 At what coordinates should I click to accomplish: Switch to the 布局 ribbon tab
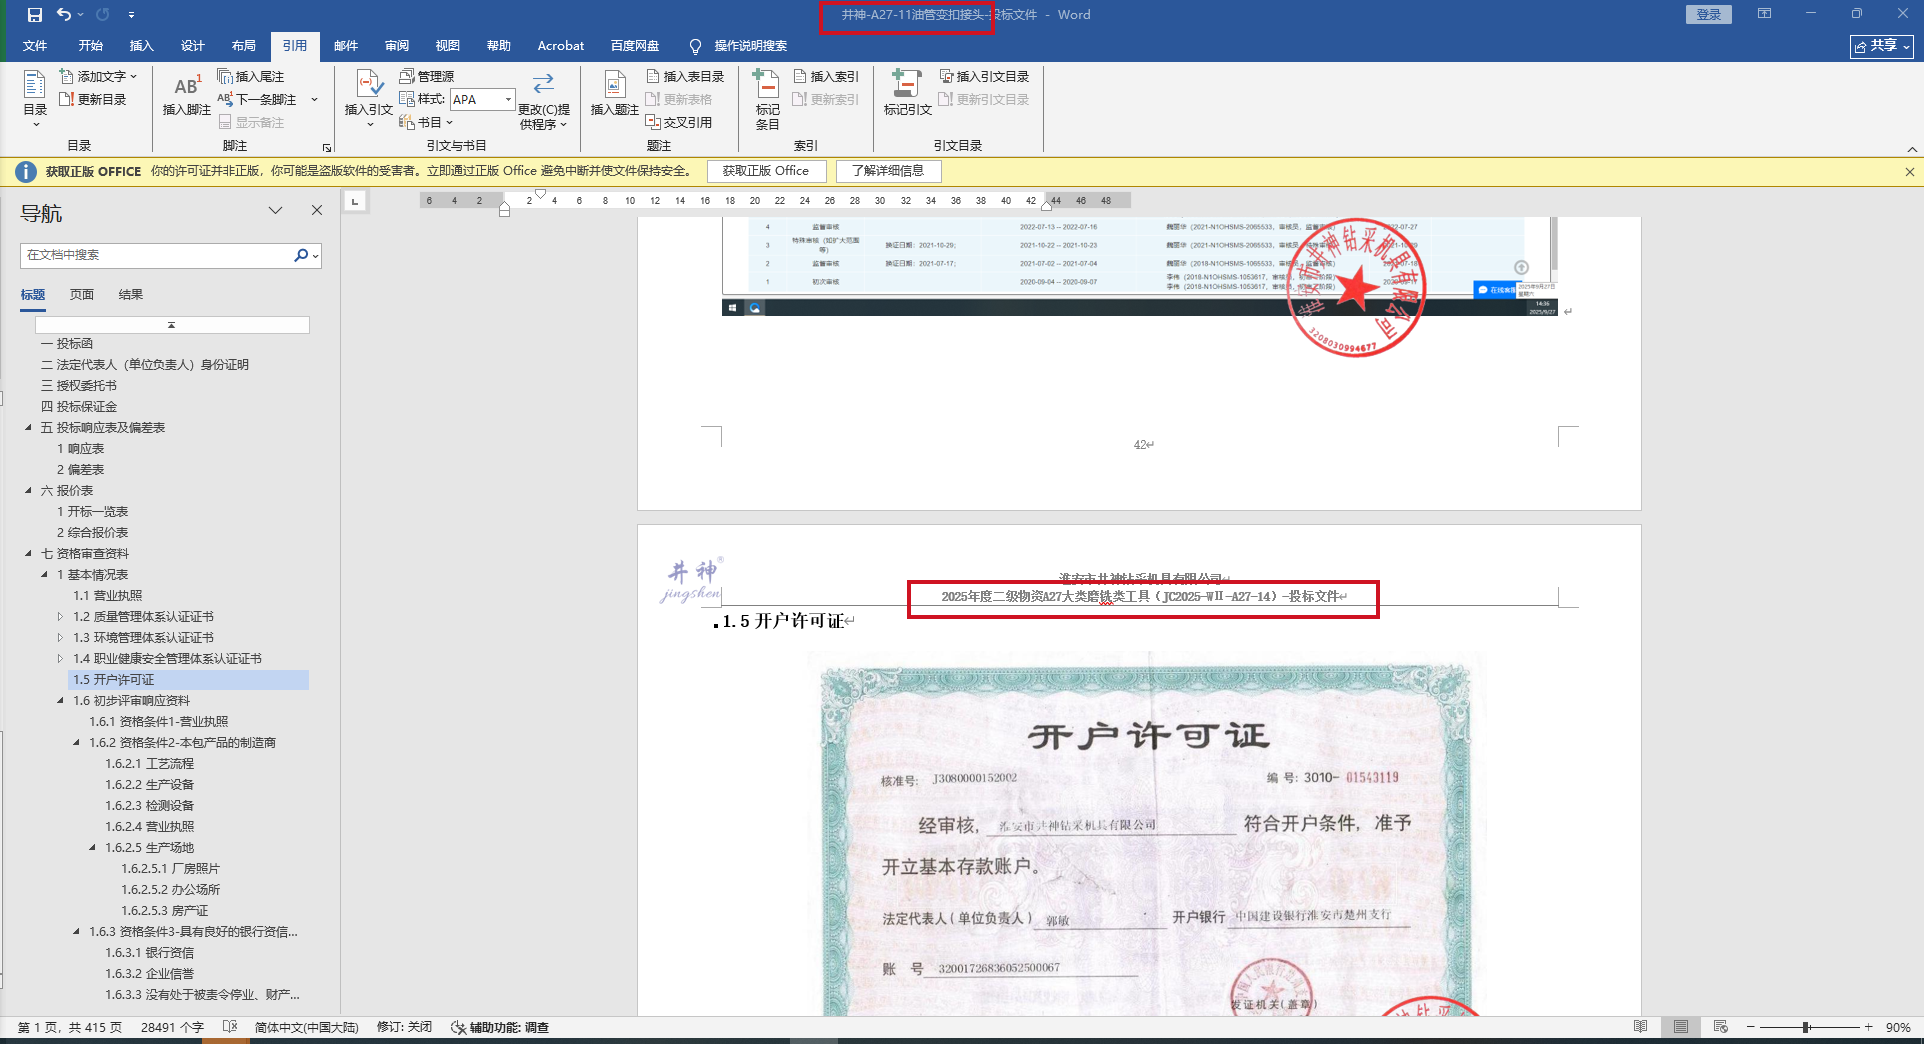(244, 46)
